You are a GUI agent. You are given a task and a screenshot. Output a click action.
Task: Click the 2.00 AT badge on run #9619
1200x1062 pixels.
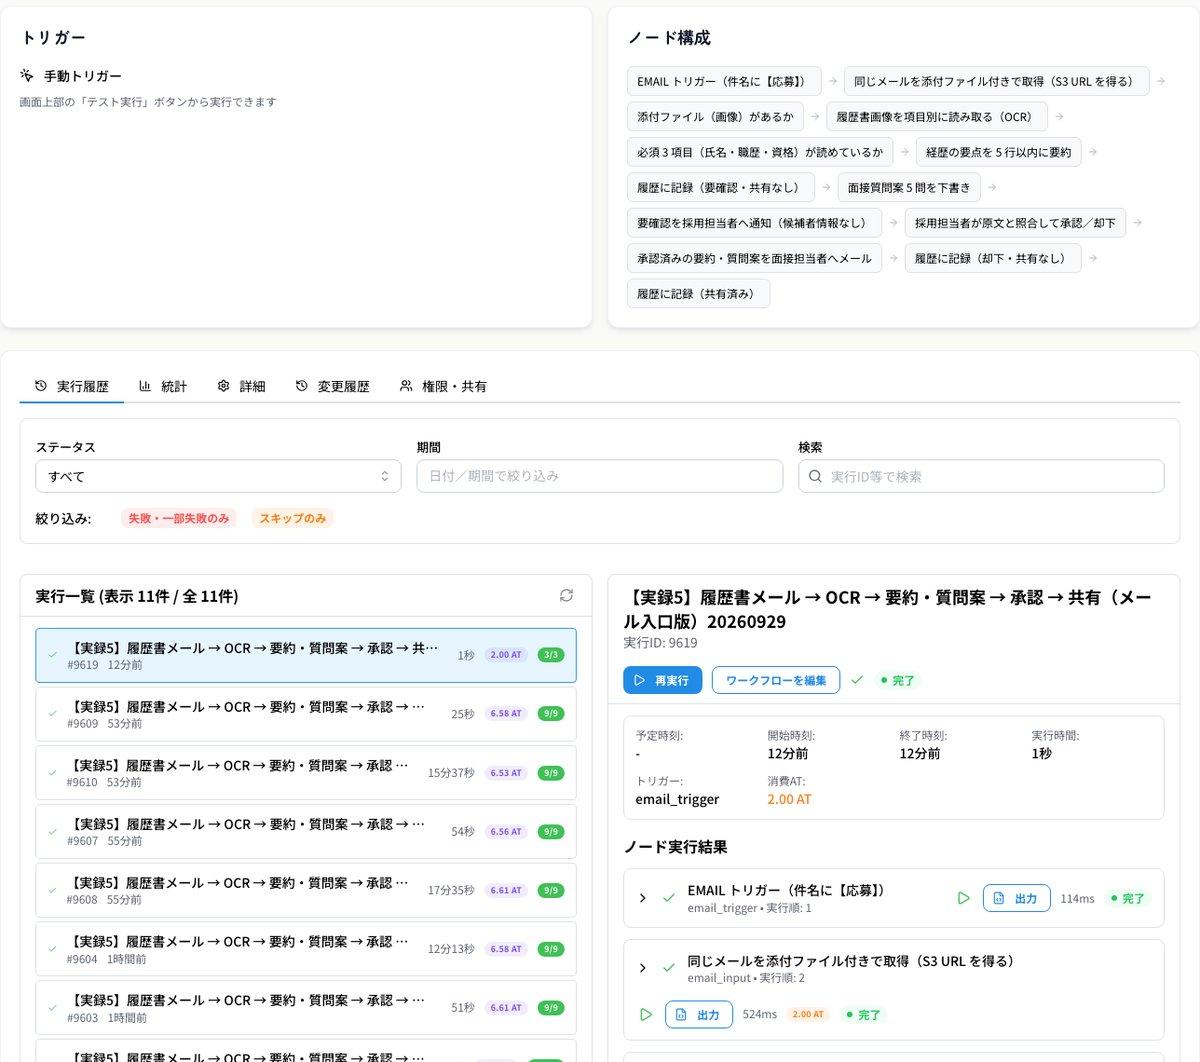pyautogui.click(x=505, y=655)
